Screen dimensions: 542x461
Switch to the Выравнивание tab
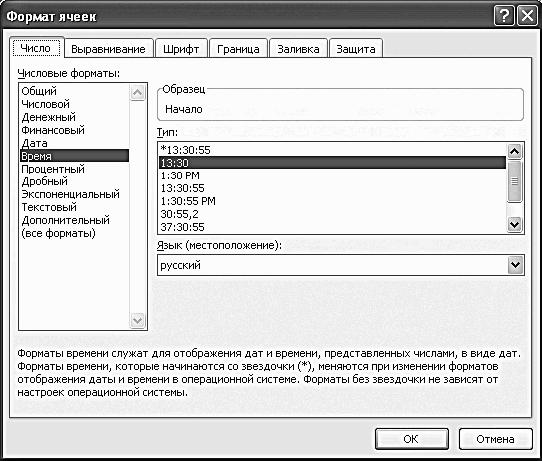[108, 49]
